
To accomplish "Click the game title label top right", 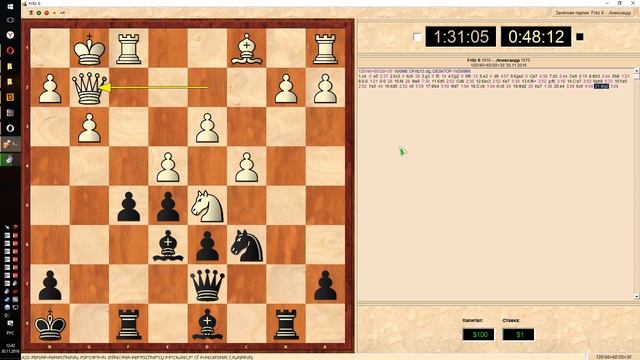I will point(593,13).
